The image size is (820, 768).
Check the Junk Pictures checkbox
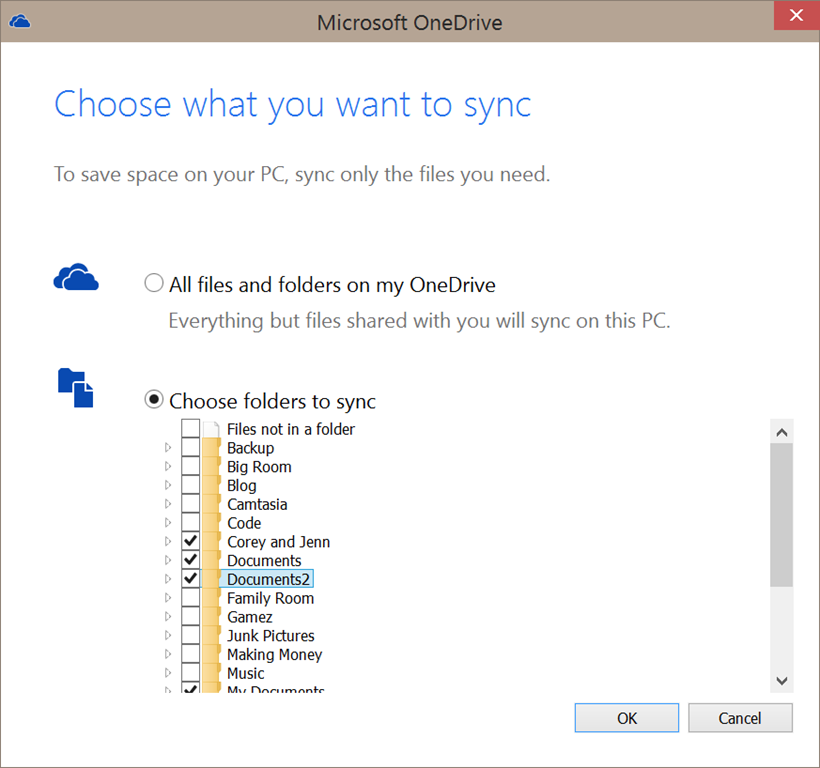point(190,635)
